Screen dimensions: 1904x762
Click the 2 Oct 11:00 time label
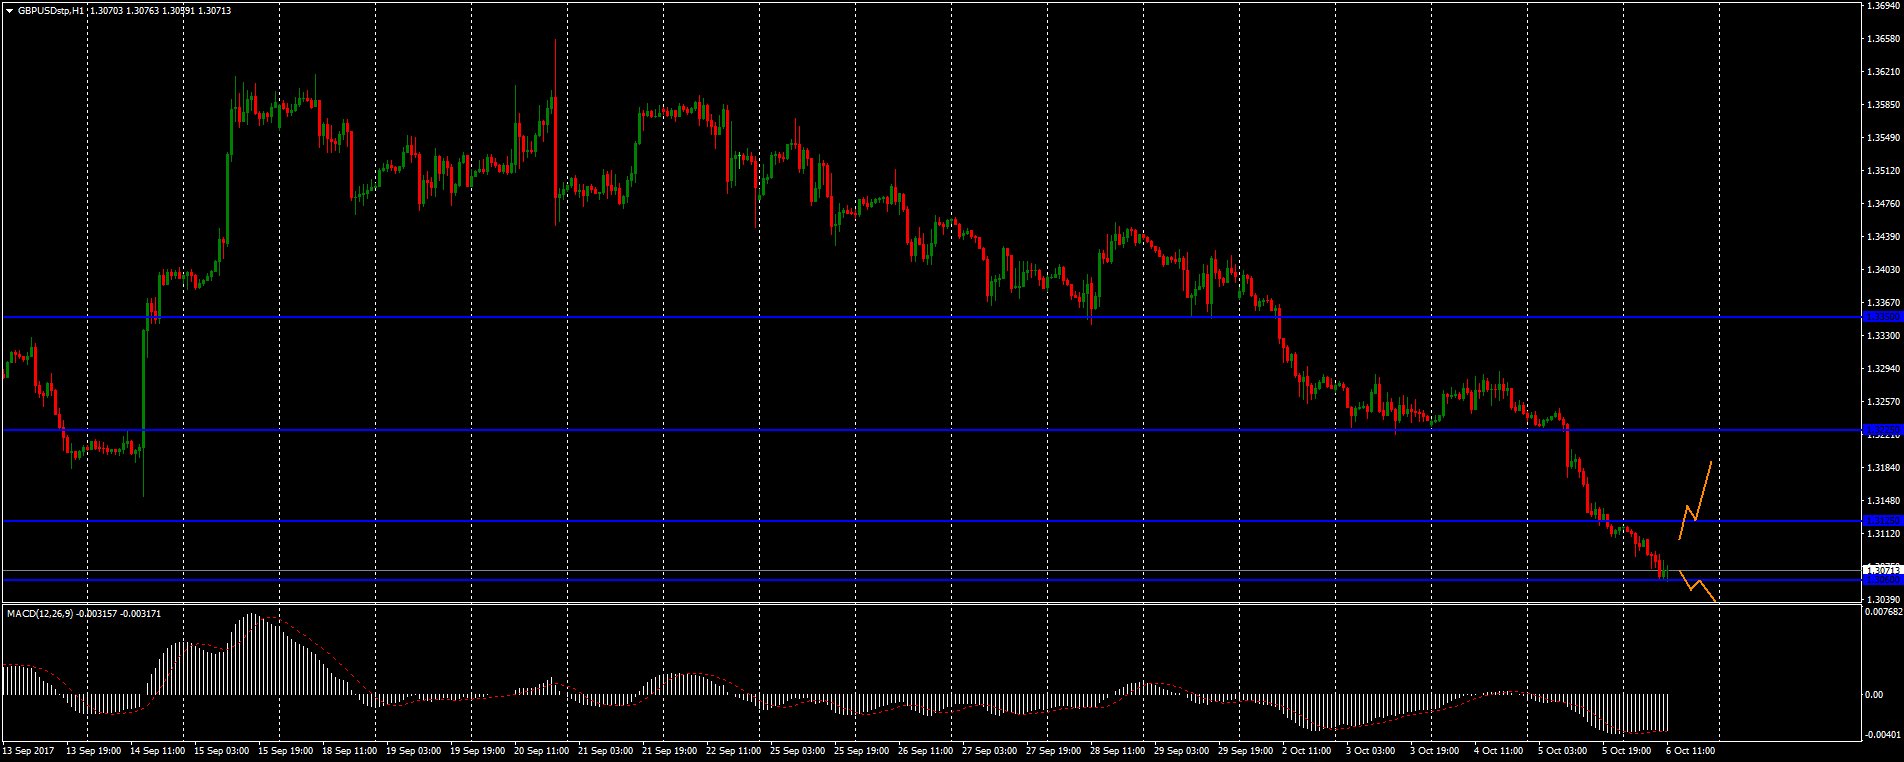click(1308, 749)
